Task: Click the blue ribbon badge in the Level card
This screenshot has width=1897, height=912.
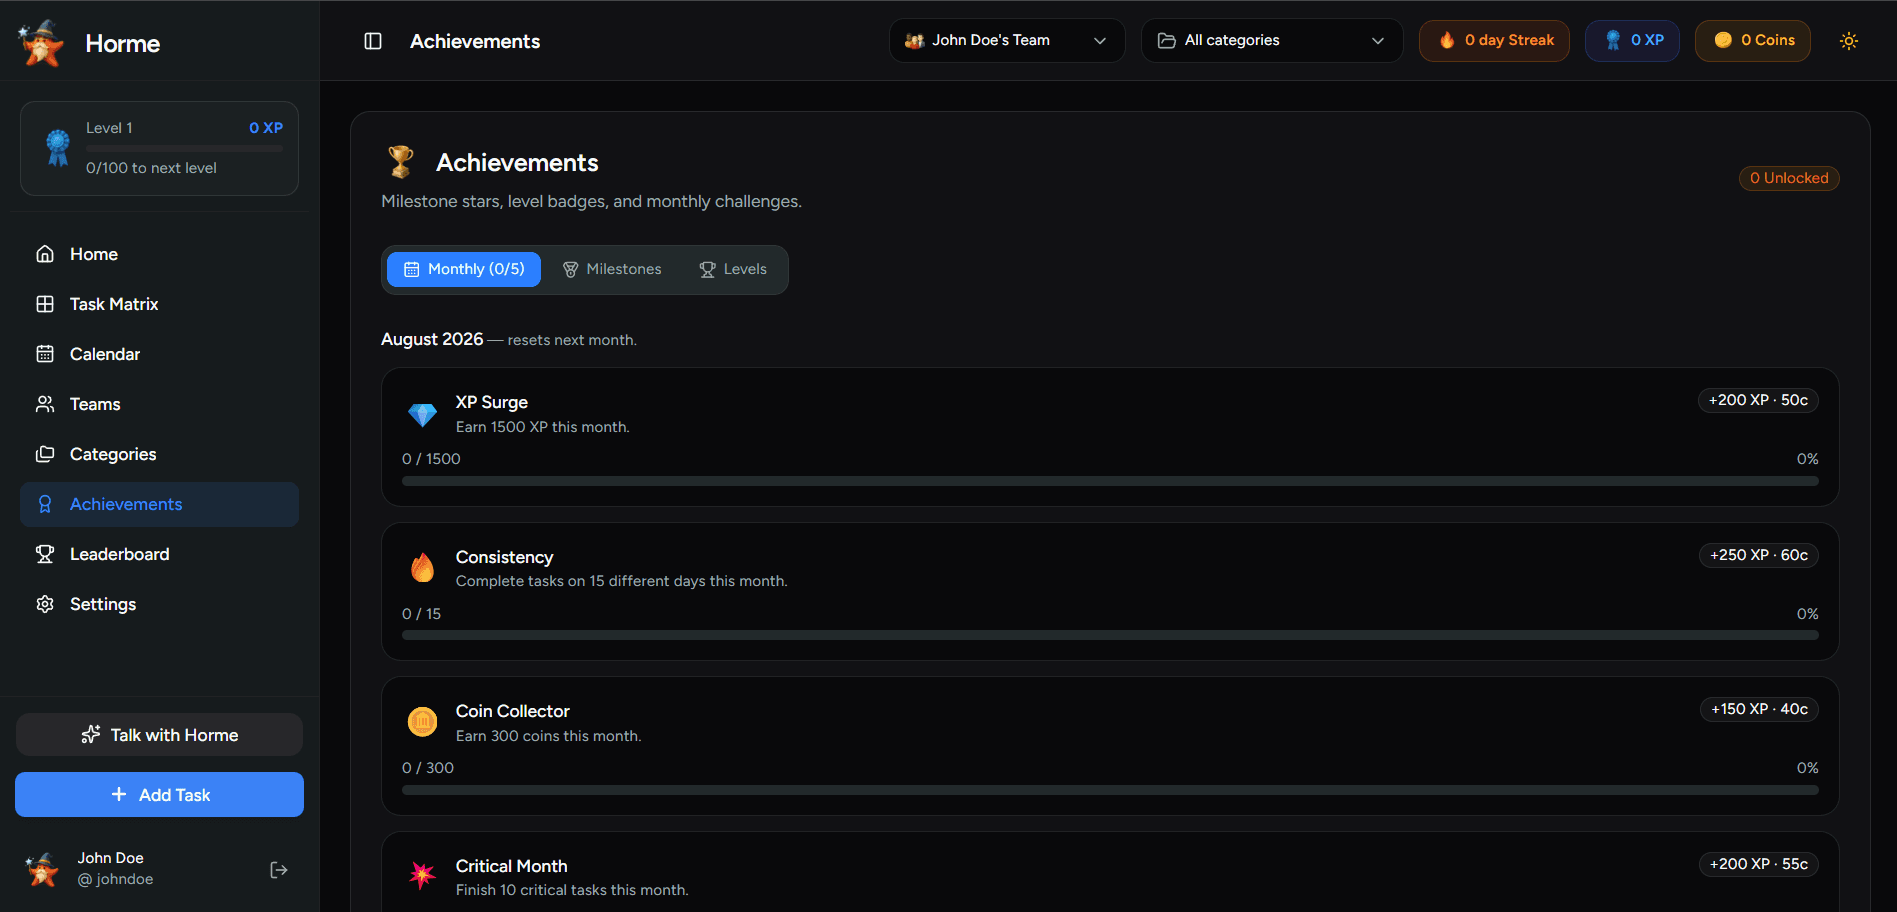Action: [x=58, y=148]
